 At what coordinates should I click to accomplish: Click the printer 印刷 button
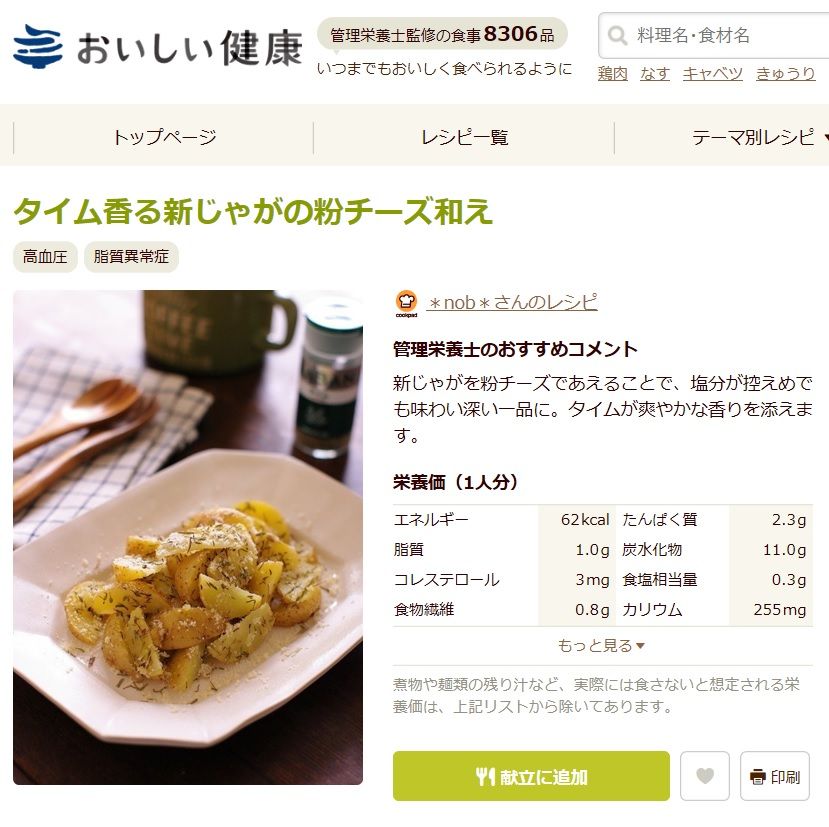pos(775,776)
